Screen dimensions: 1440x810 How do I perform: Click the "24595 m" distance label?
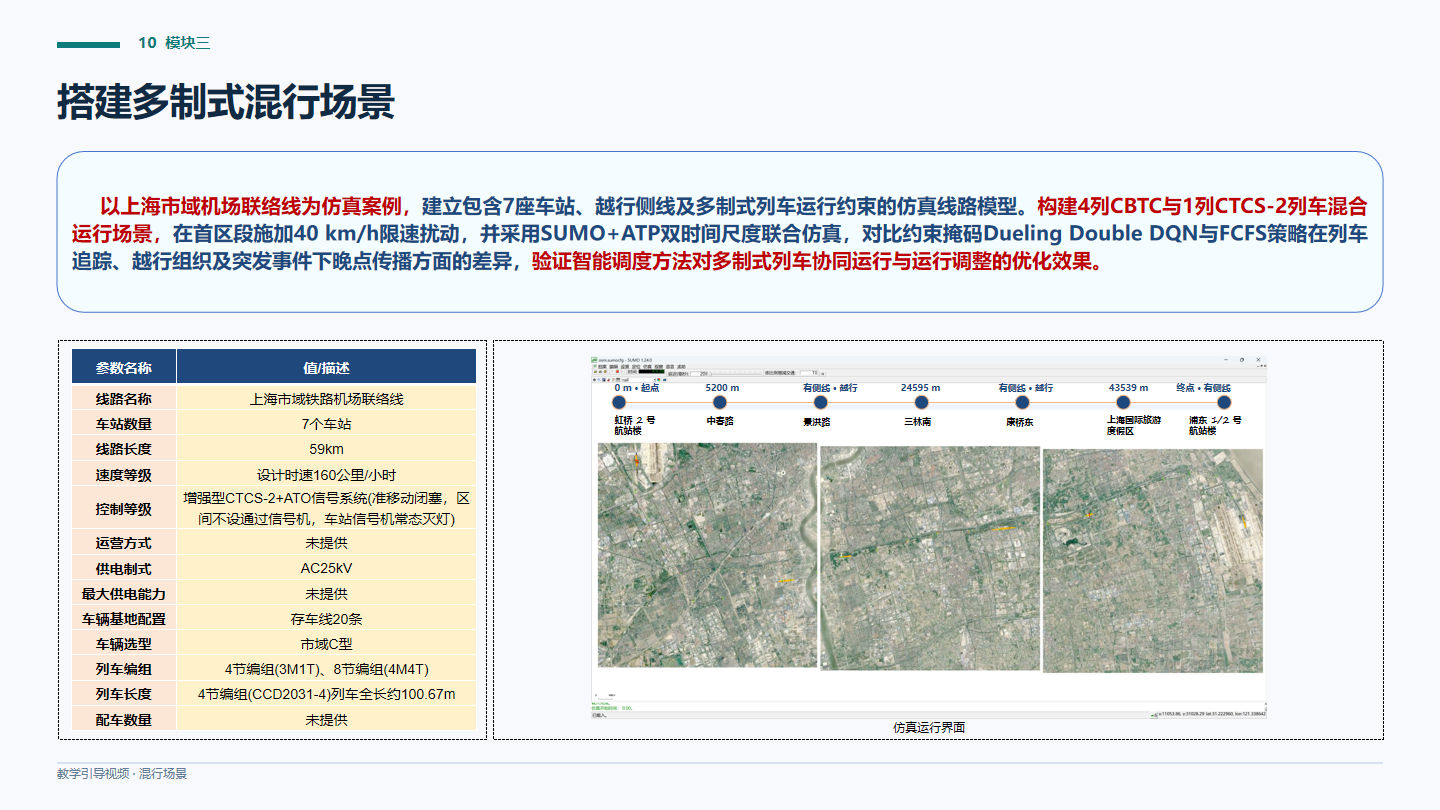[920, 387]
